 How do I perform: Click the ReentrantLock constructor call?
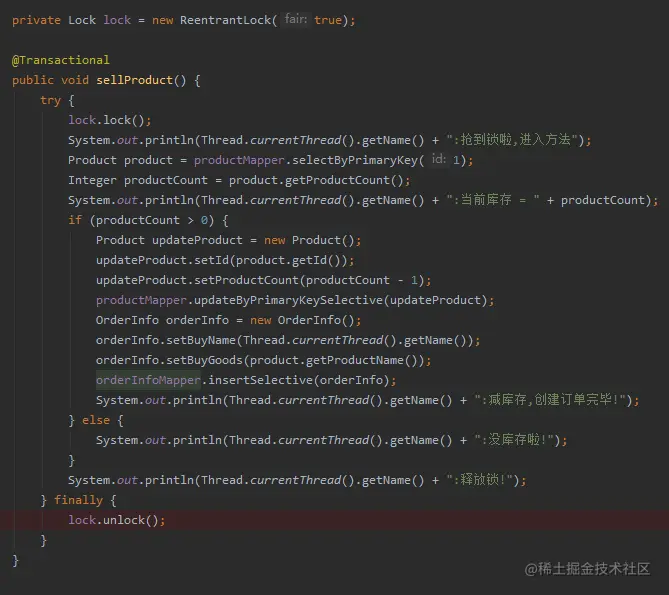225,20
